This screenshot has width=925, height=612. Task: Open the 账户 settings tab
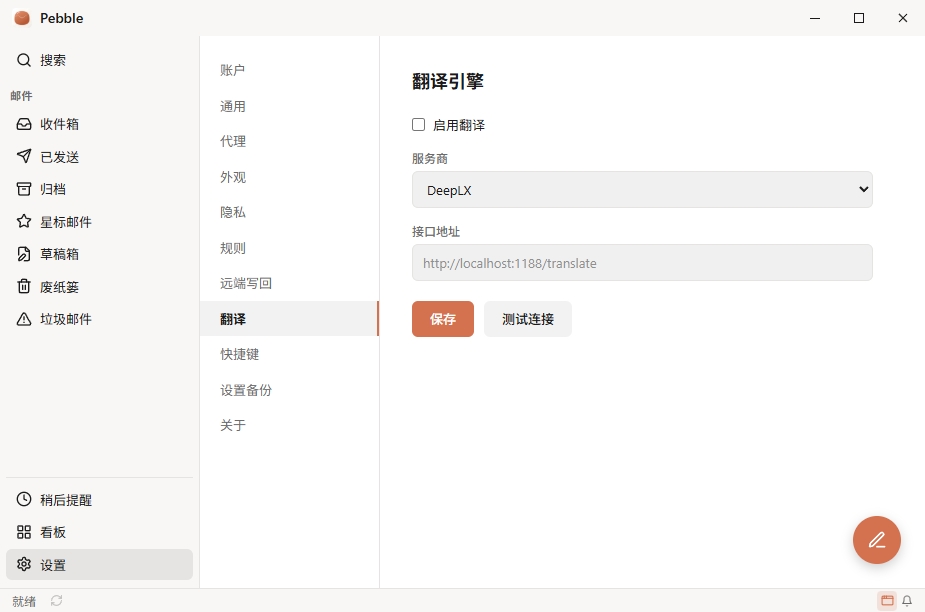pos(289,70)
